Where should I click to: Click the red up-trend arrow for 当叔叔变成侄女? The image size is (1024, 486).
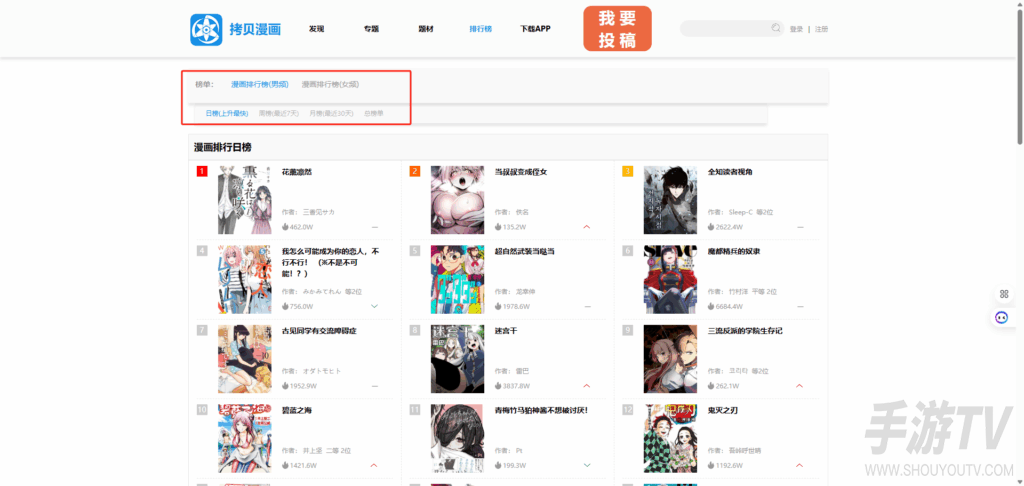tap(586, 227)
